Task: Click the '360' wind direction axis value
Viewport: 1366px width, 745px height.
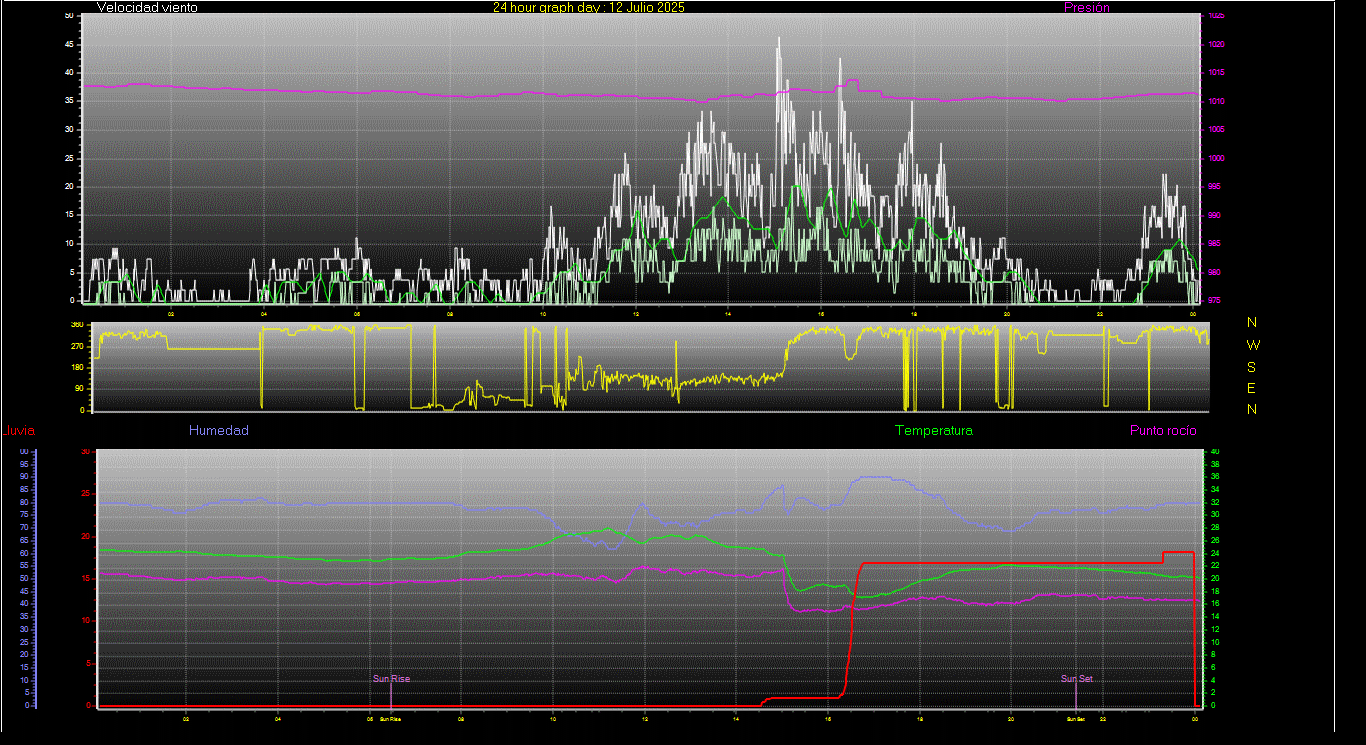Action: (x=77, y=325)
